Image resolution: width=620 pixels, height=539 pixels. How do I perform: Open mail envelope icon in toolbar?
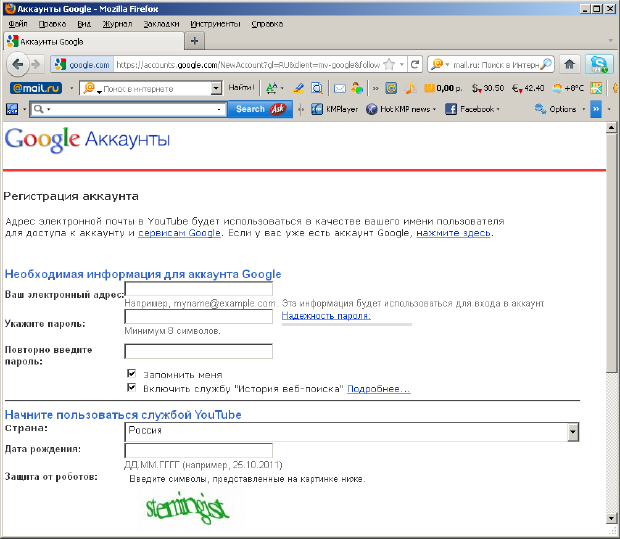[x=340, y=88]
